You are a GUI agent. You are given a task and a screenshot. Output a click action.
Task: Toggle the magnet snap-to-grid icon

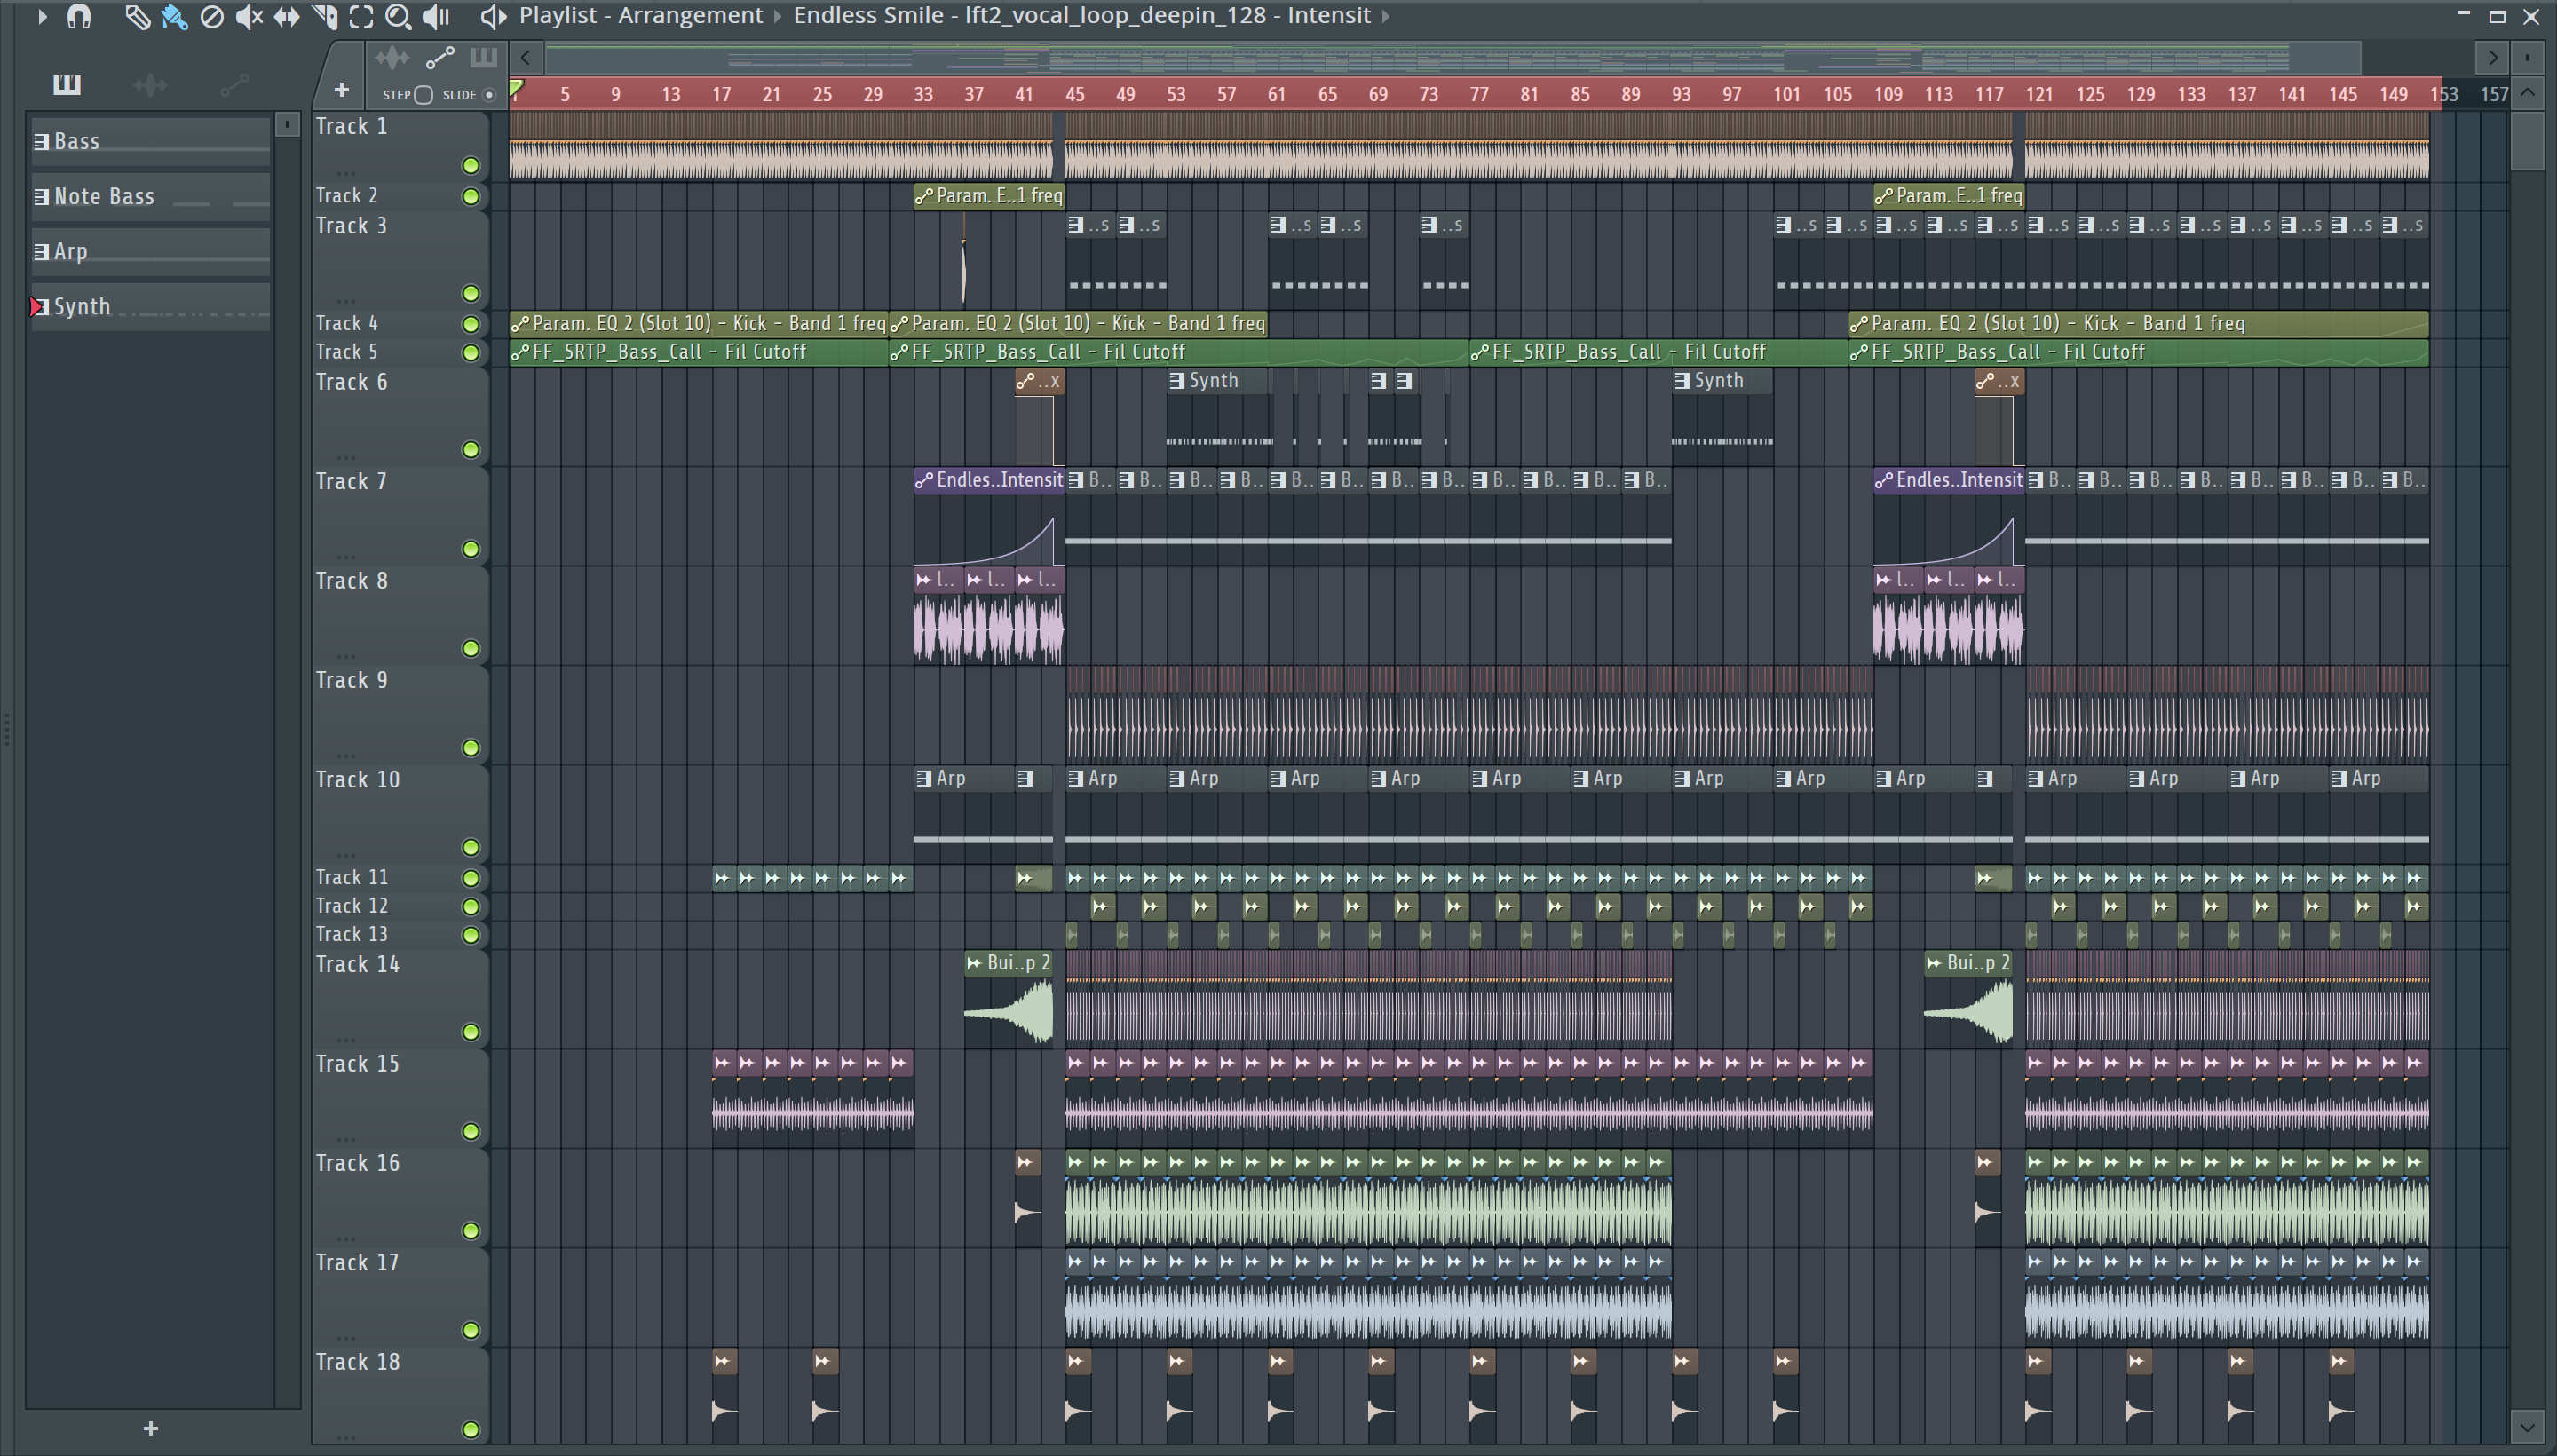click(78, 16)
